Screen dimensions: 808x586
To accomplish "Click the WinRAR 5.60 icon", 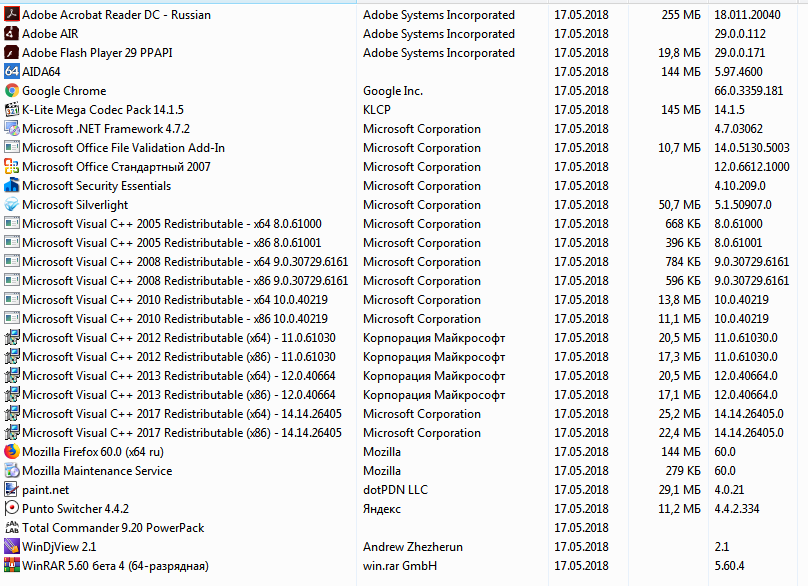I will [11, 565].
